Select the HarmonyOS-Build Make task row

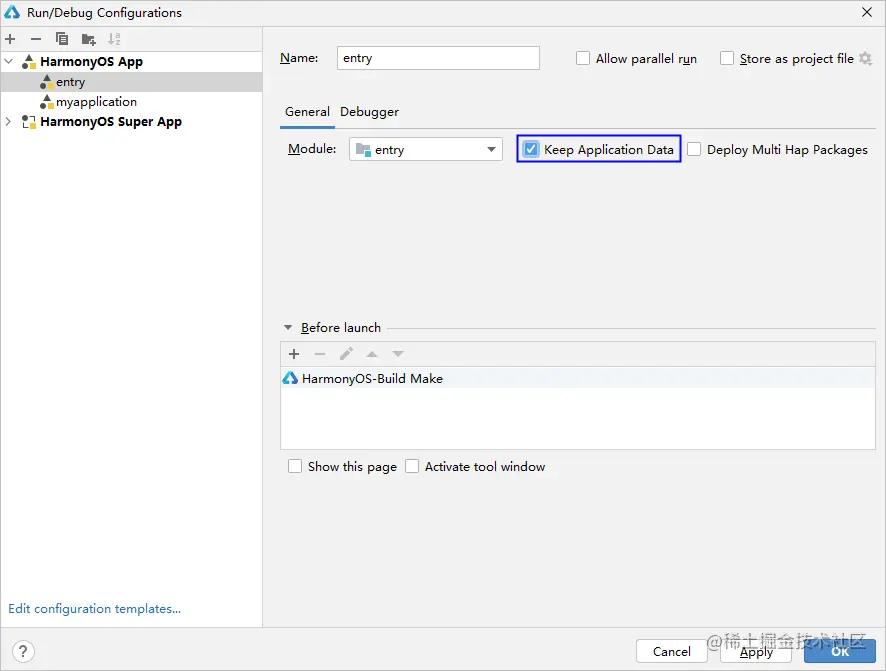click(x=577, y=378)
